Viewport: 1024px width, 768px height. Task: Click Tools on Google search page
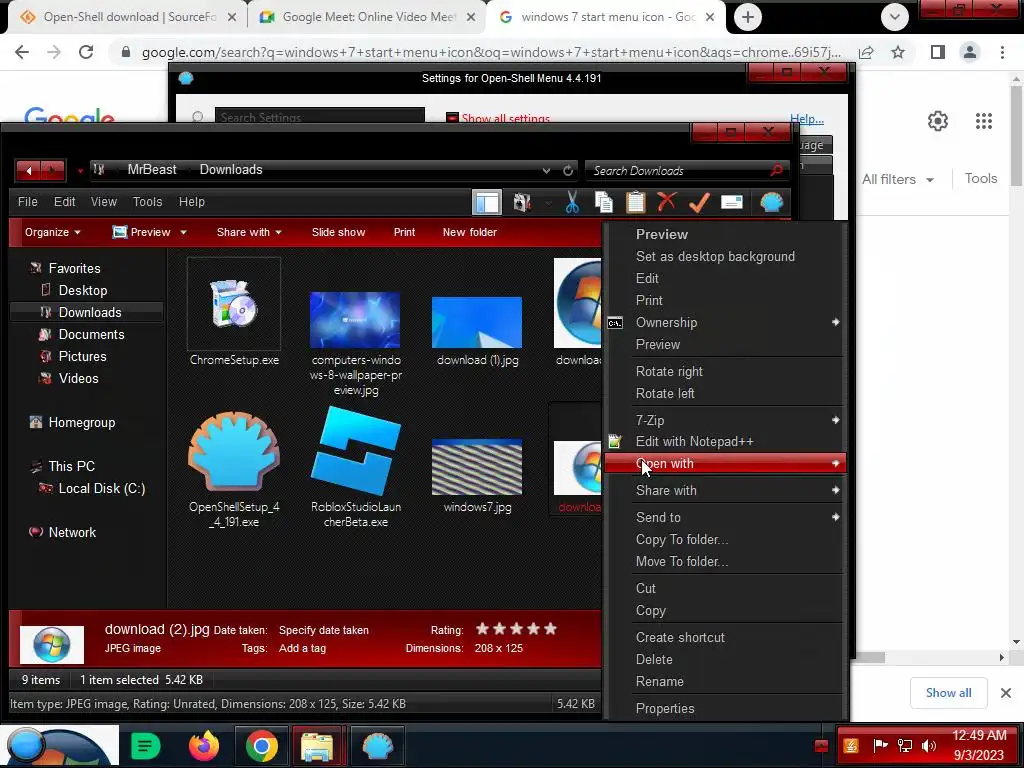[981, 178]
